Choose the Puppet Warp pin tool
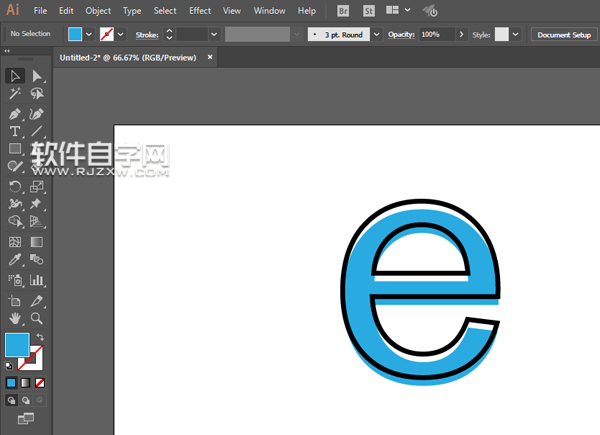This screenshot has height=435, width=600. tap(37, 204)
